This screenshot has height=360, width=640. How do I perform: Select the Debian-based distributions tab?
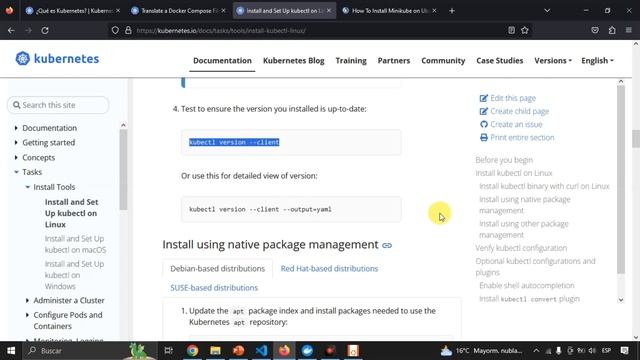point(218,269)
